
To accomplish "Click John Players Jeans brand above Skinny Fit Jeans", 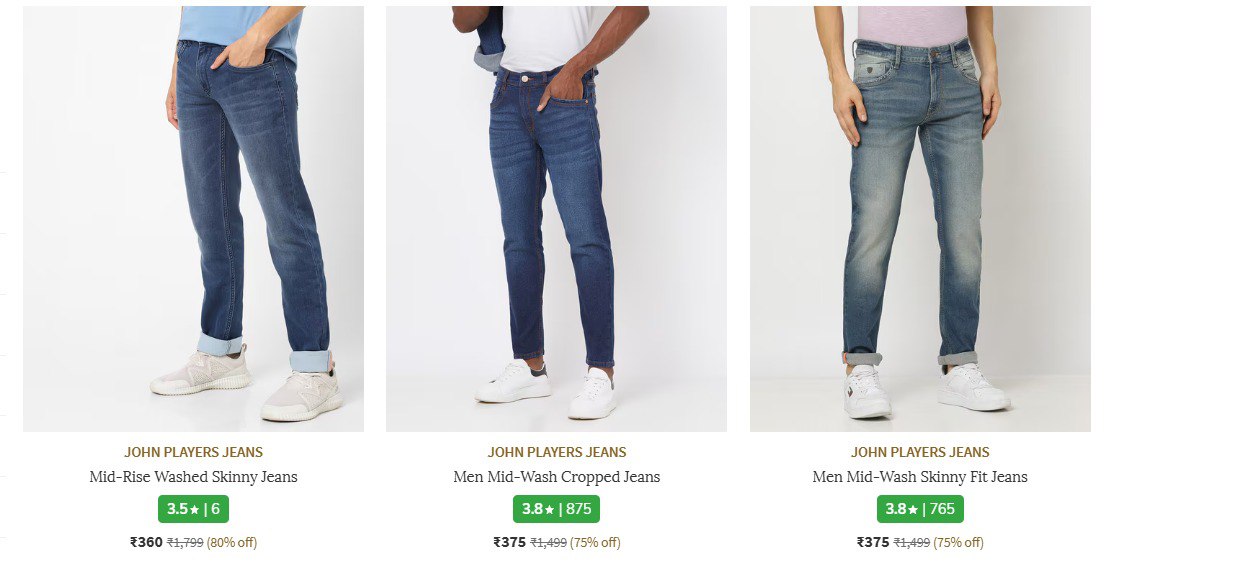I will (920, 452).
